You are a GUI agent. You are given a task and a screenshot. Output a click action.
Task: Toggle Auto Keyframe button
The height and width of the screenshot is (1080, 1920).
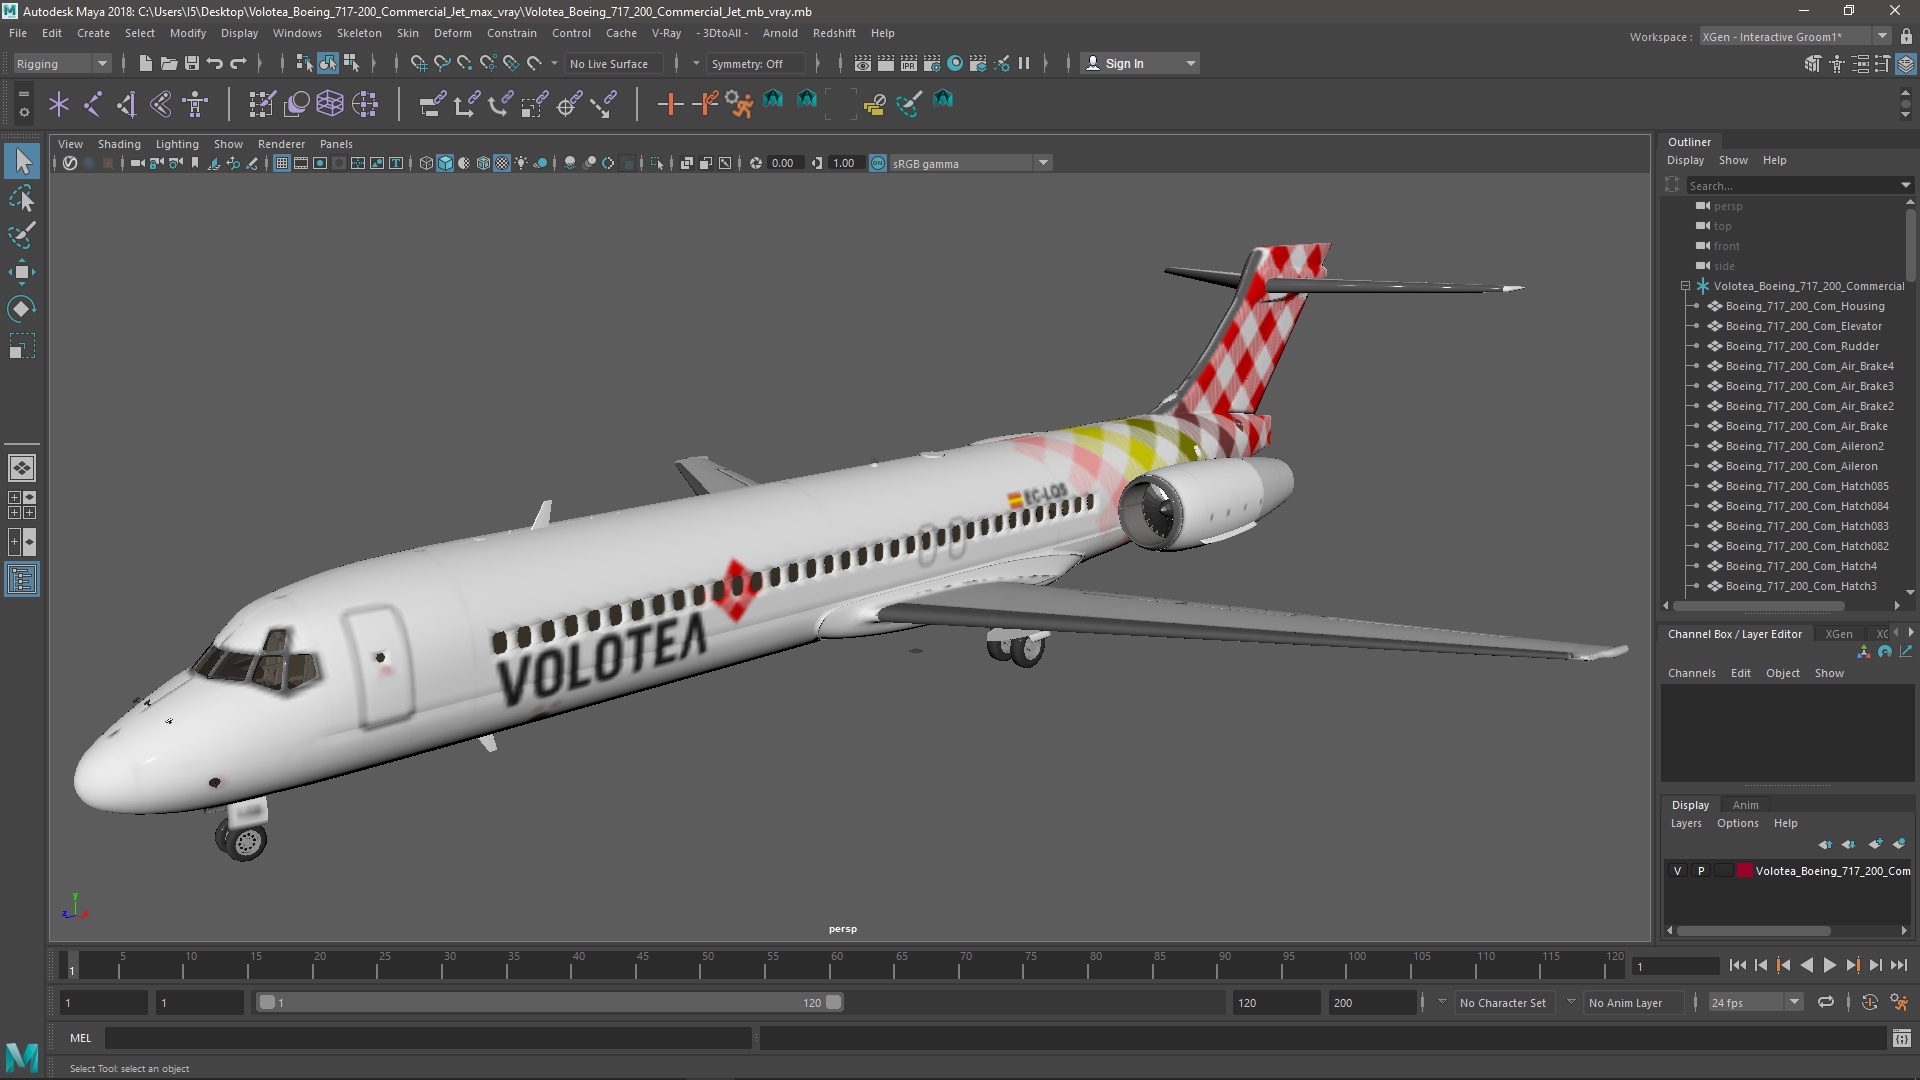pyautogui.click(x=1869, y=1002)
